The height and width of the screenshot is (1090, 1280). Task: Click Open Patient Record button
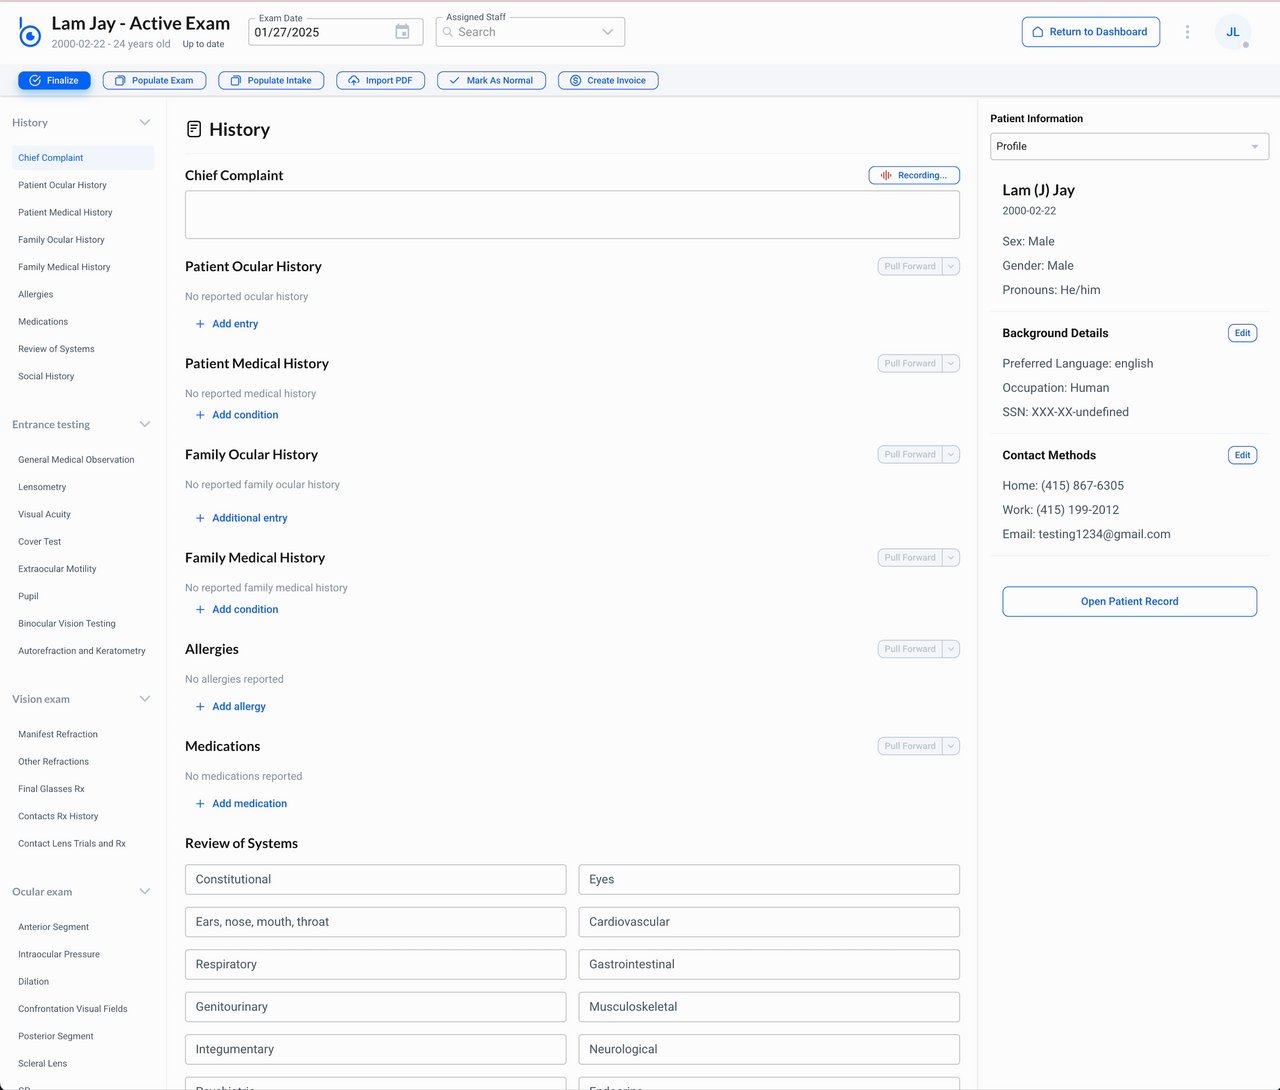click(1129, 602)
